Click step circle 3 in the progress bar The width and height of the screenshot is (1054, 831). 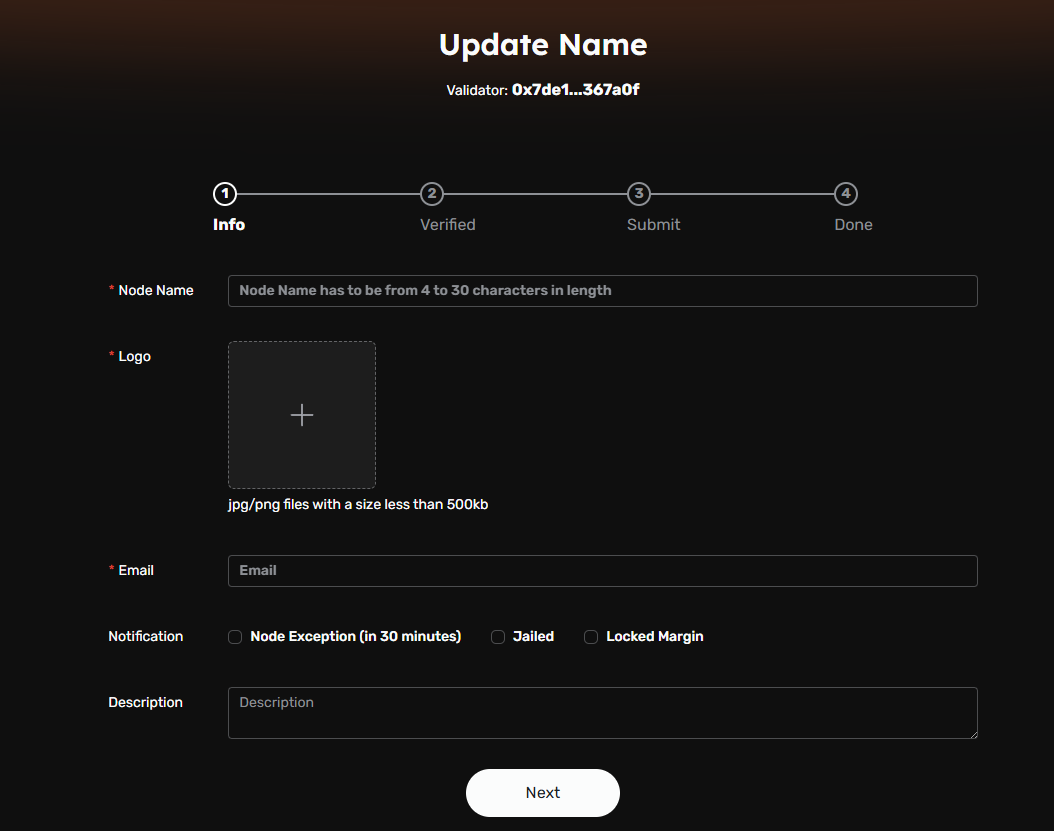[x=638, y=194]
